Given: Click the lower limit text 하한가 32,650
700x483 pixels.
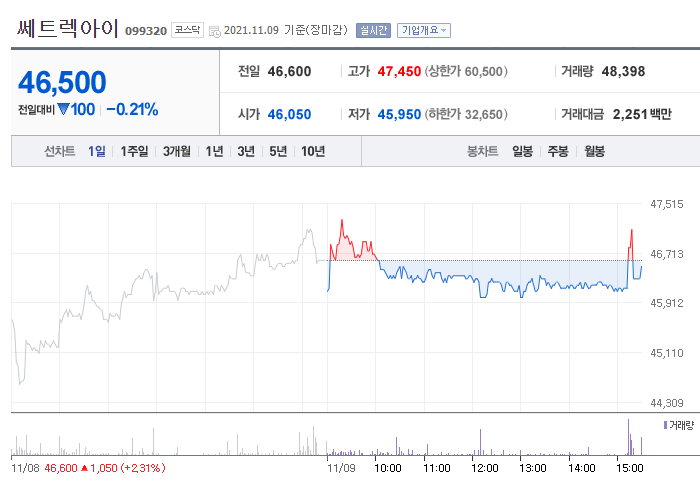Looking at the screenshot, I should click(x=466, y=114).
